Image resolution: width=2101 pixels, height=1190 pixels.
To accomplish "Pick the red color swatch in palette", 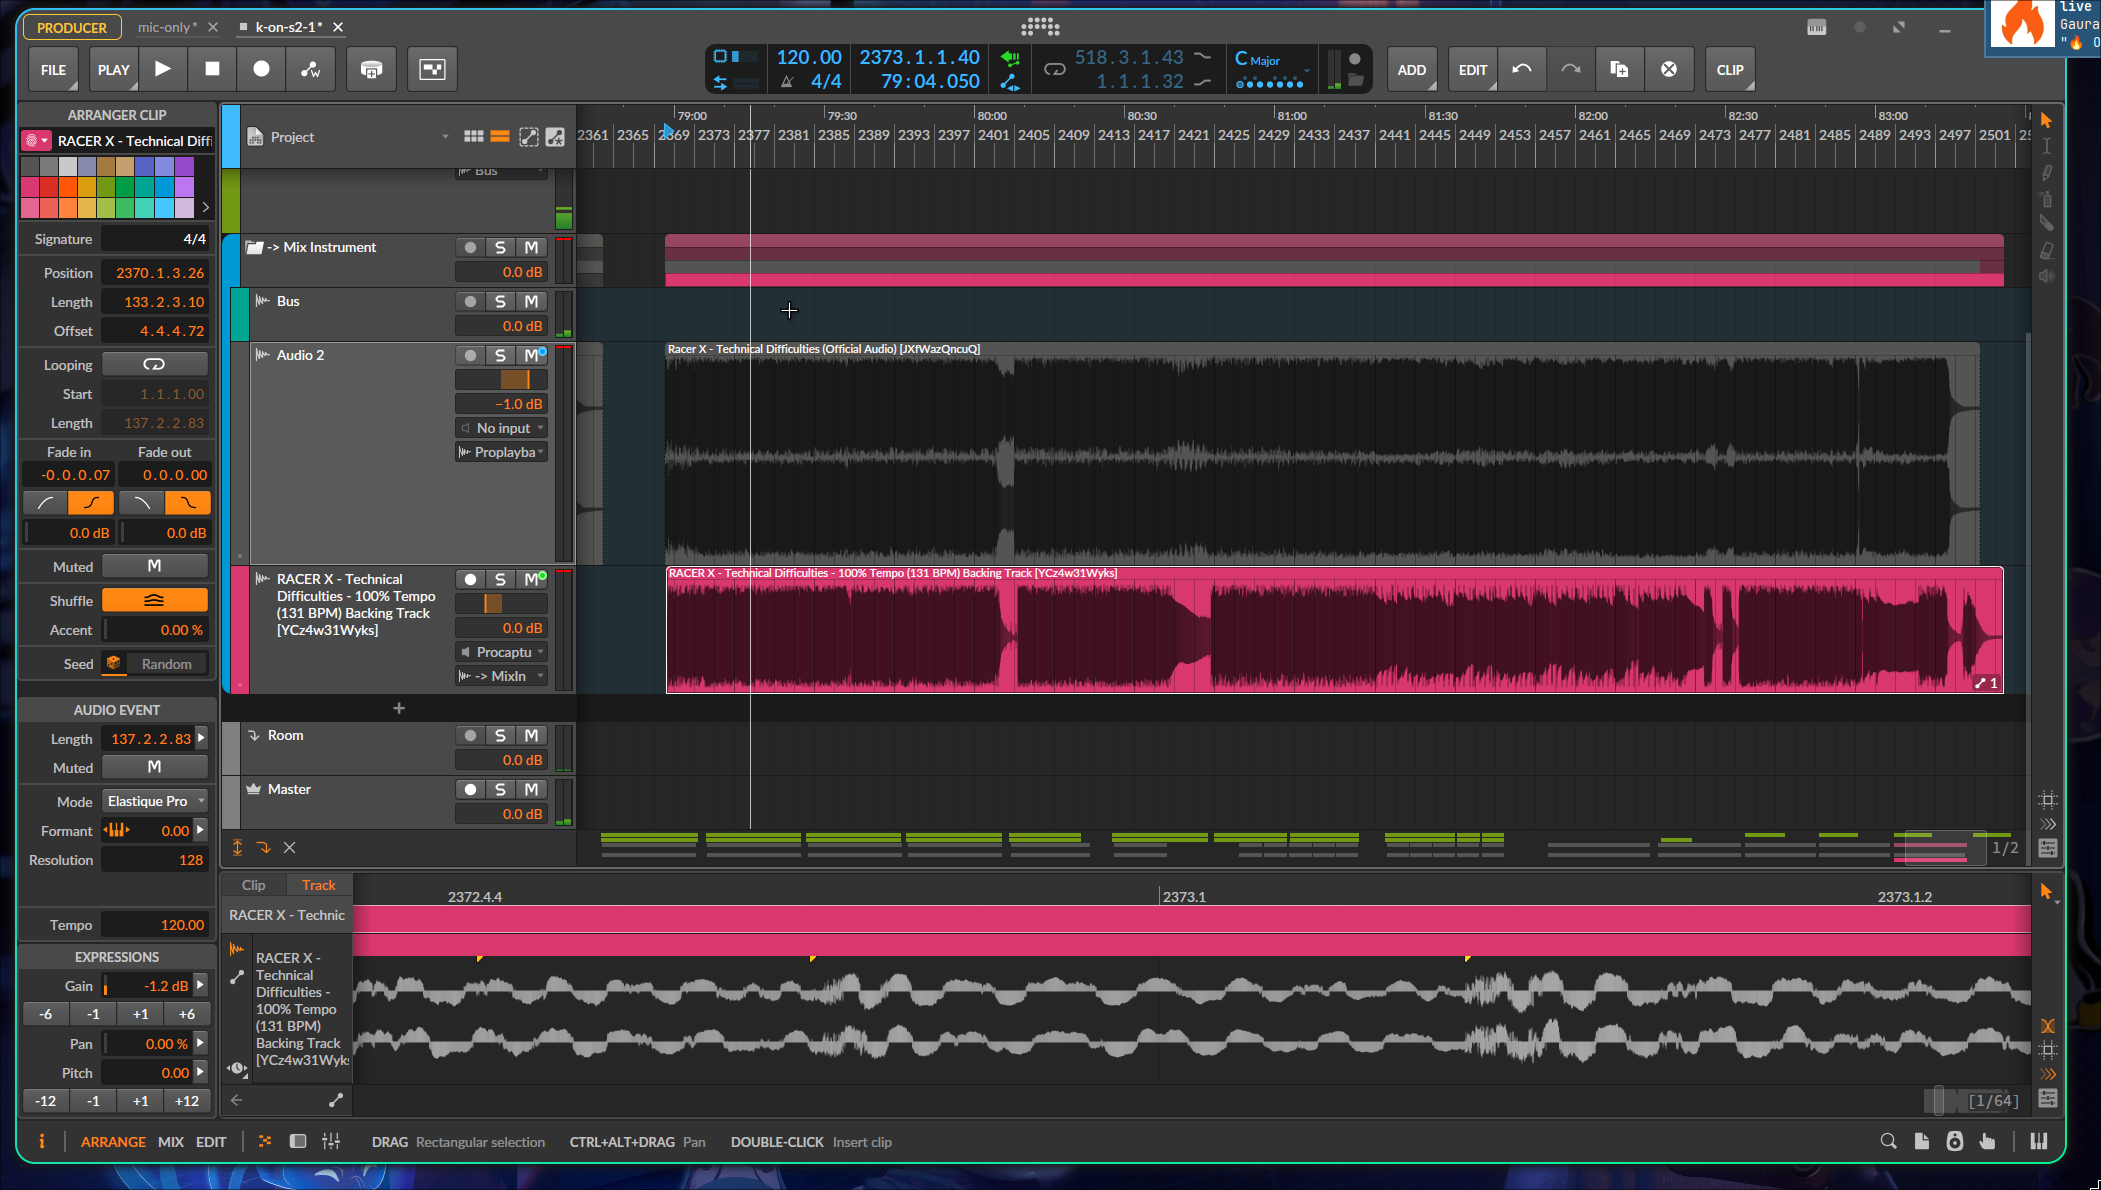I will 48,187.
